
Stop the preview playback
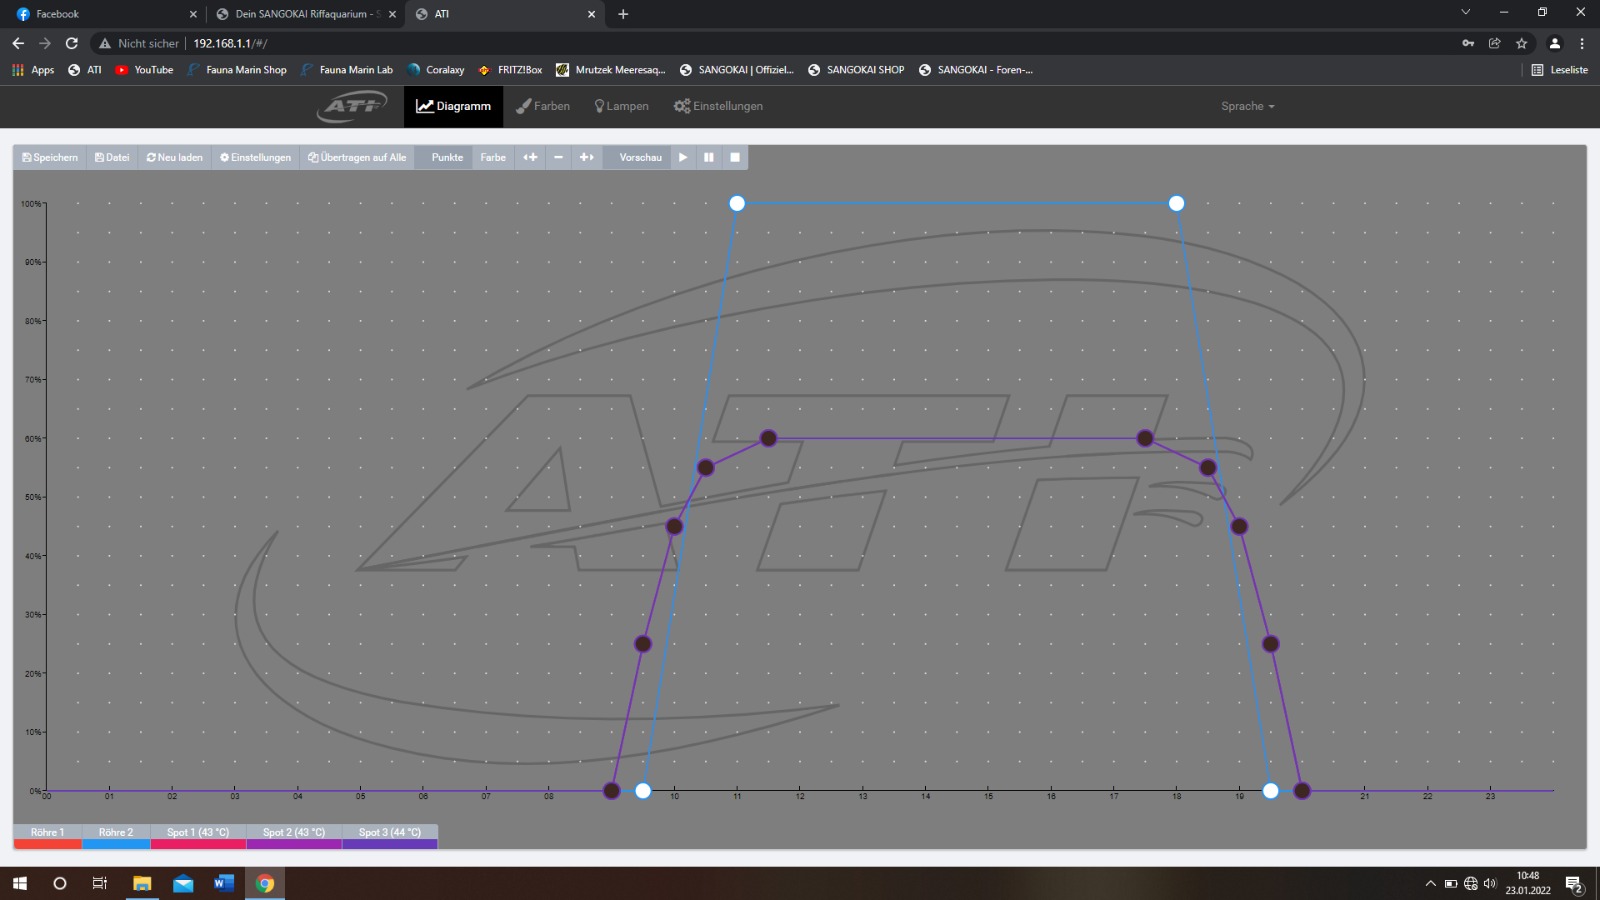735,157
